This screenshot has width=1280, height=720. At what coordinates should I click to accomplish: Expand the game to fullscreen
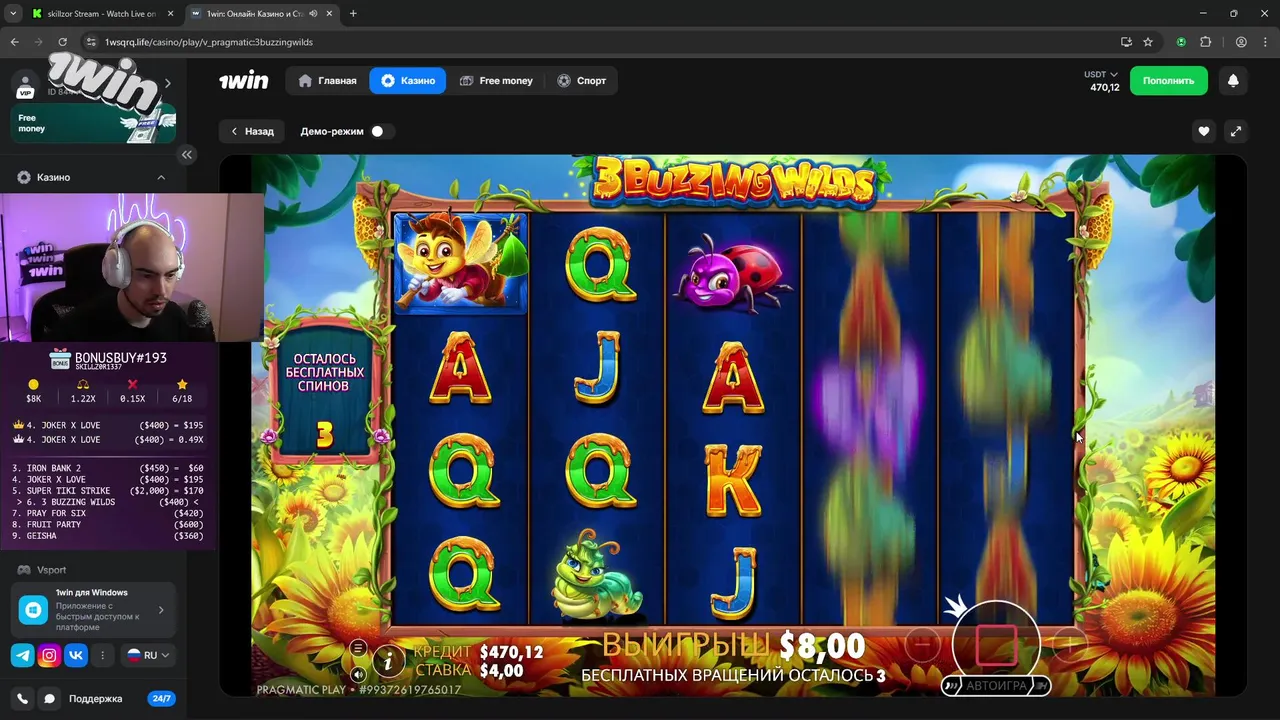point(1236,131)
